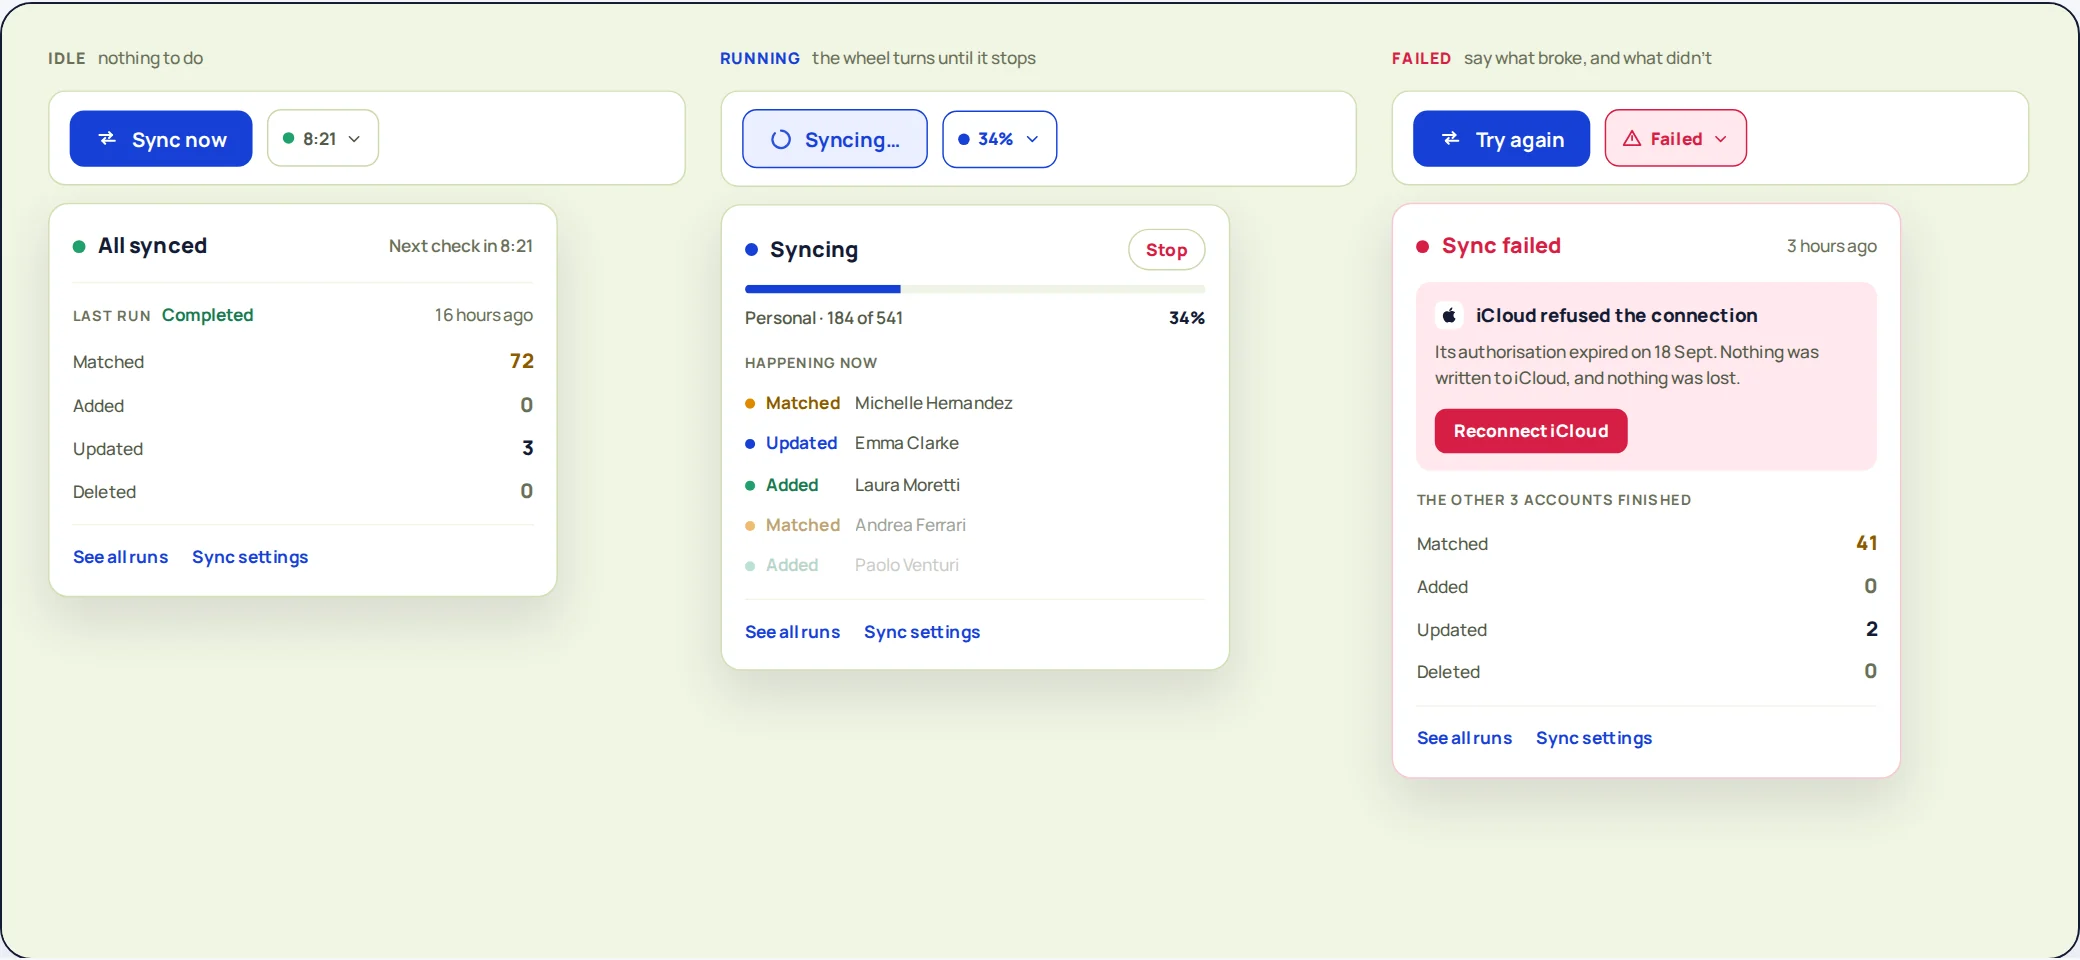Viewport: 2080px width, 960px height.
Task: Open the 8:21 status dropdown
Action: [323, 139]
